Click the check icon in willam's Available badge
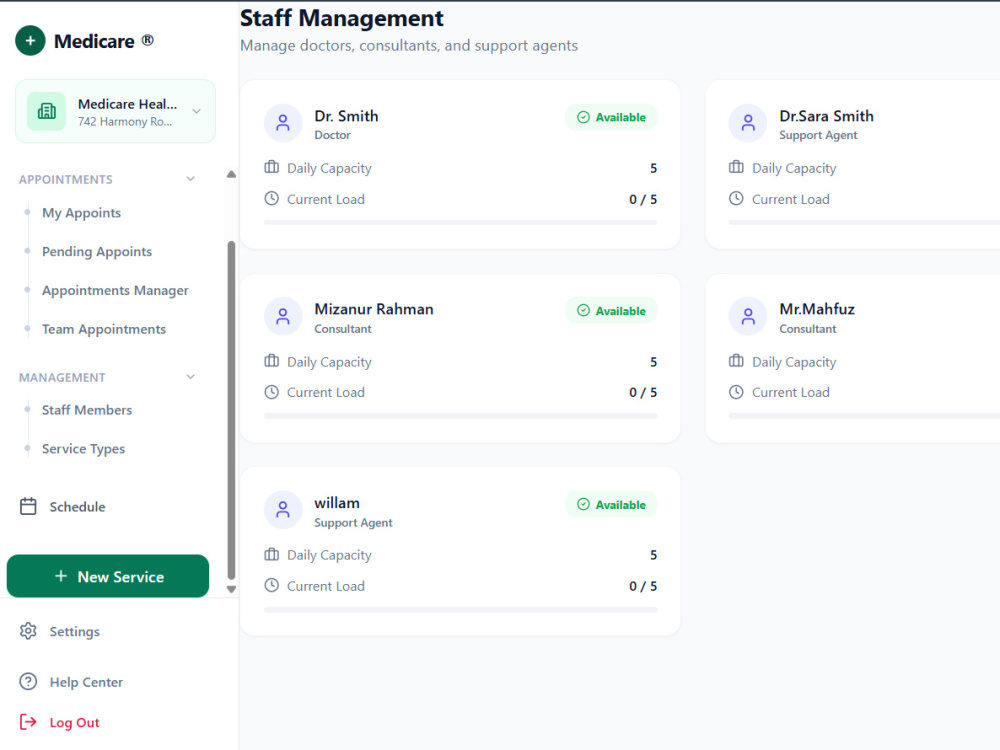Image resolution: width=1000 pixels, height=750 pixels. click(584, 504)
